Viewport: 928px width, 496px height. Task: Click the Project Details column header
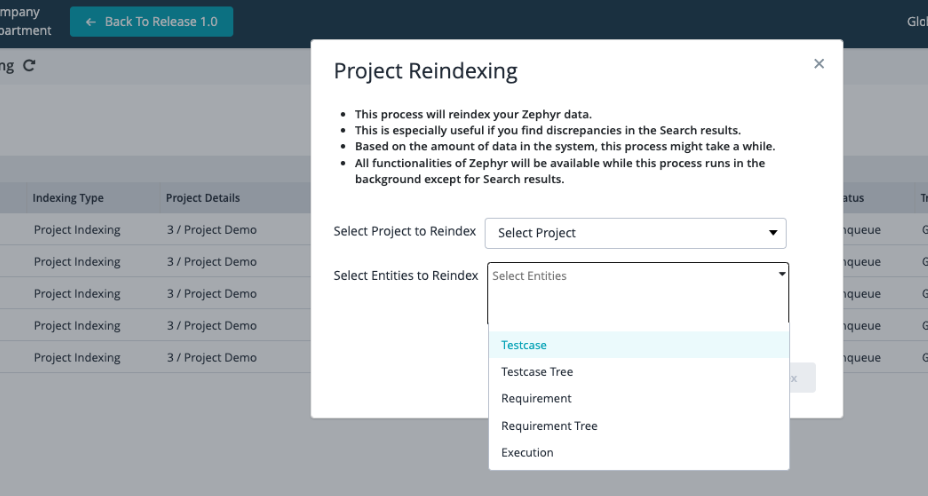pos(203,198)
